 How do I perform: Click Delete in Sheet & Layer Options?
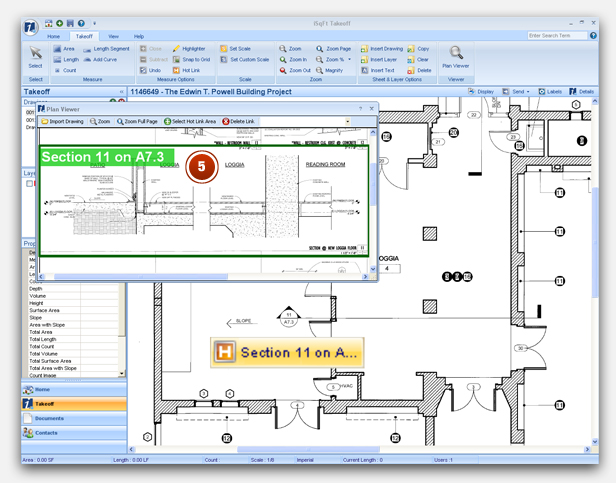coord(420,70)
